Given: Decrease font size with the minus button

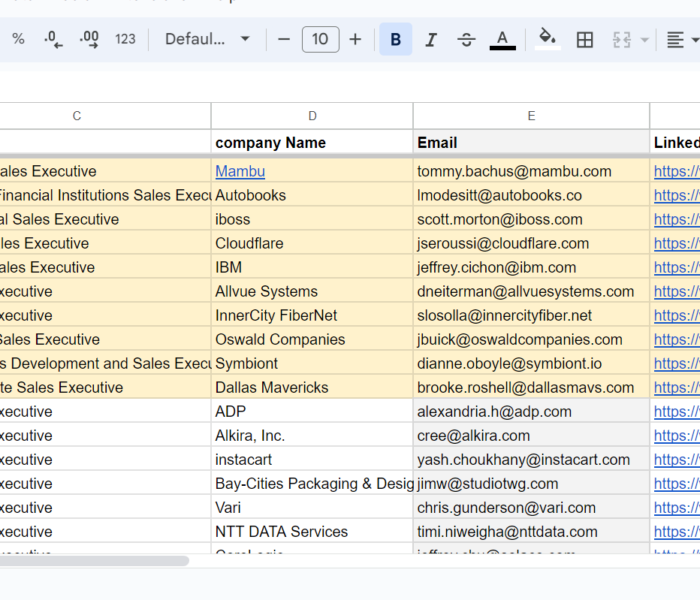Looking at the screenshot, I should click(284, 39).
